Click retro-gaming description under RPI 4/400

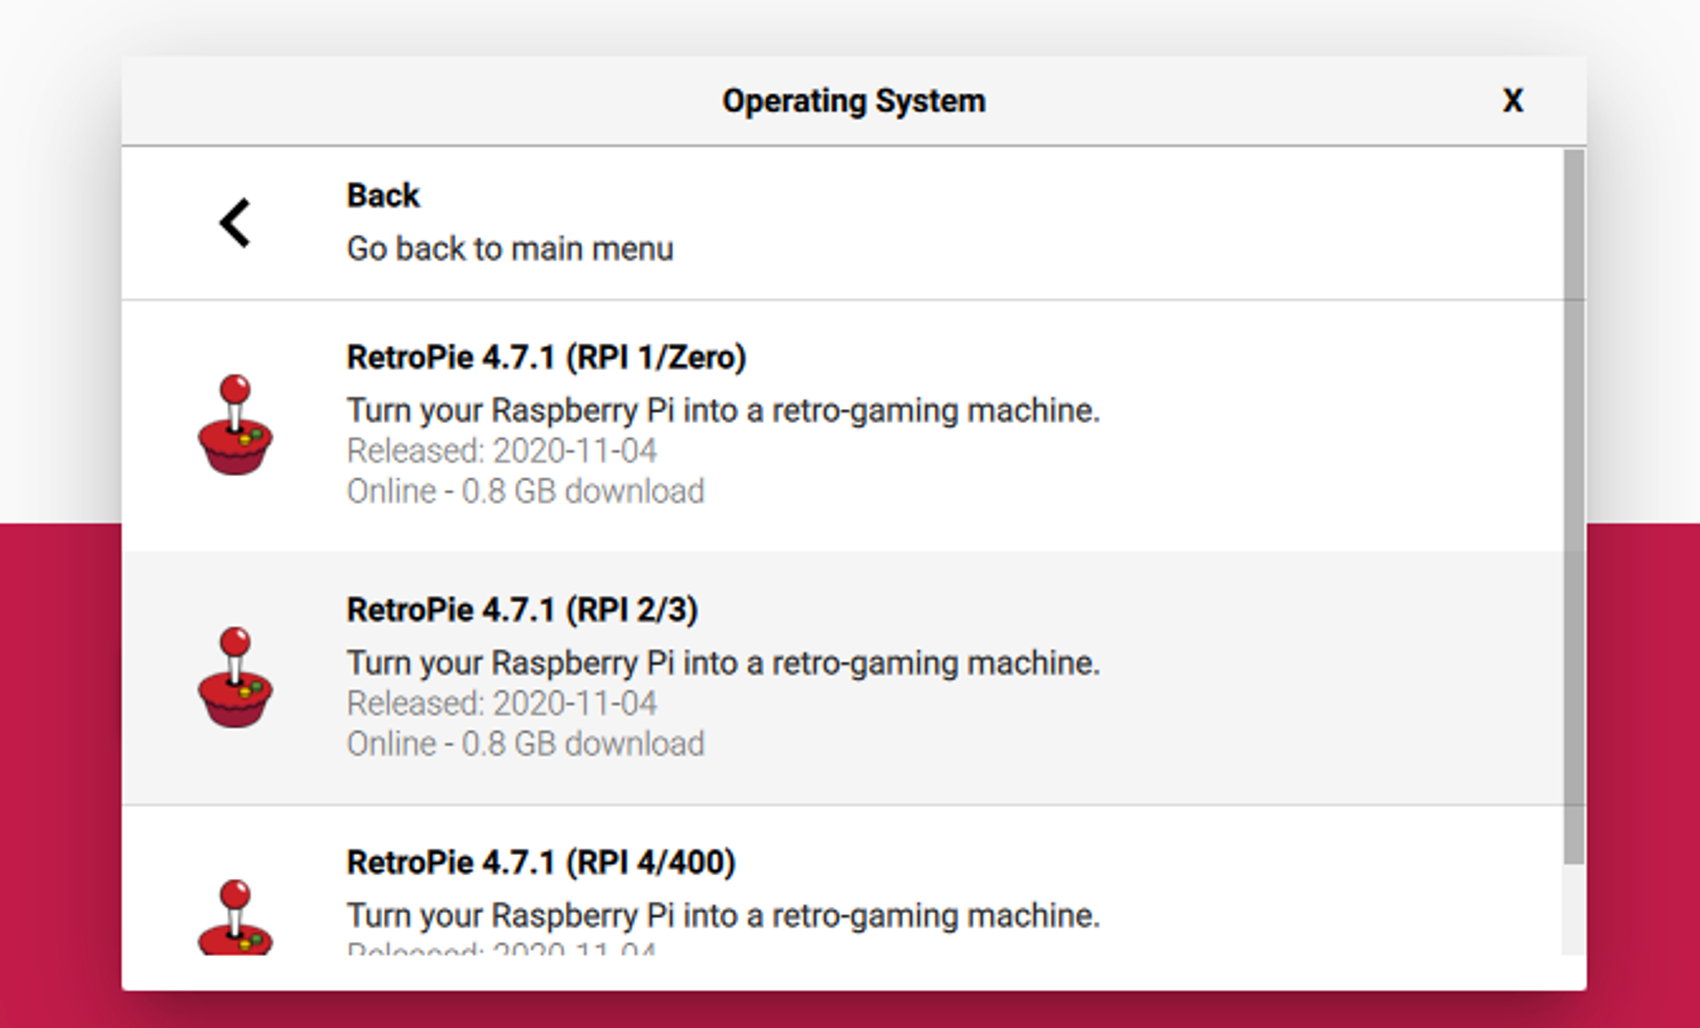(x=723, y=916)
